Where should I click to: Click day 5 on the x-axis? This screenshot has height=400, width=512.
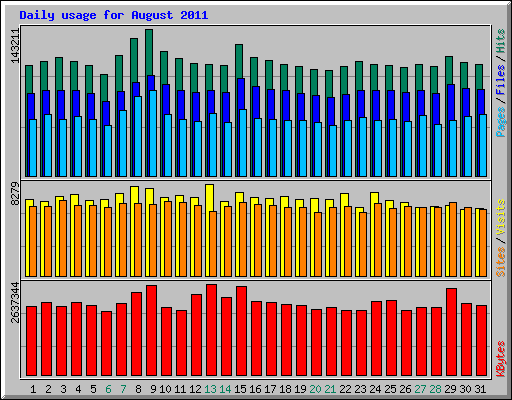click(x=93, y=389)
